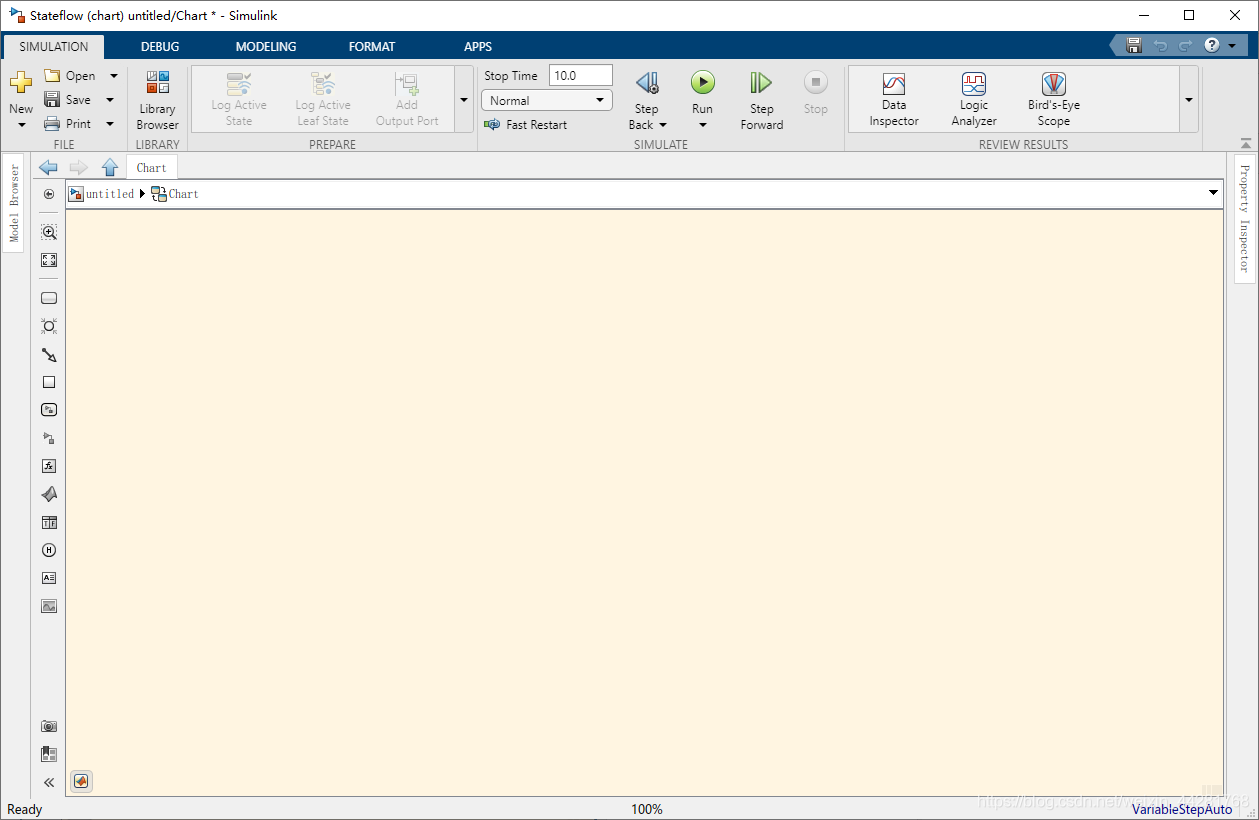The image size is (1259, 820).
Task: Click the viewmarks icon in palette
Action: click(49, 754)
